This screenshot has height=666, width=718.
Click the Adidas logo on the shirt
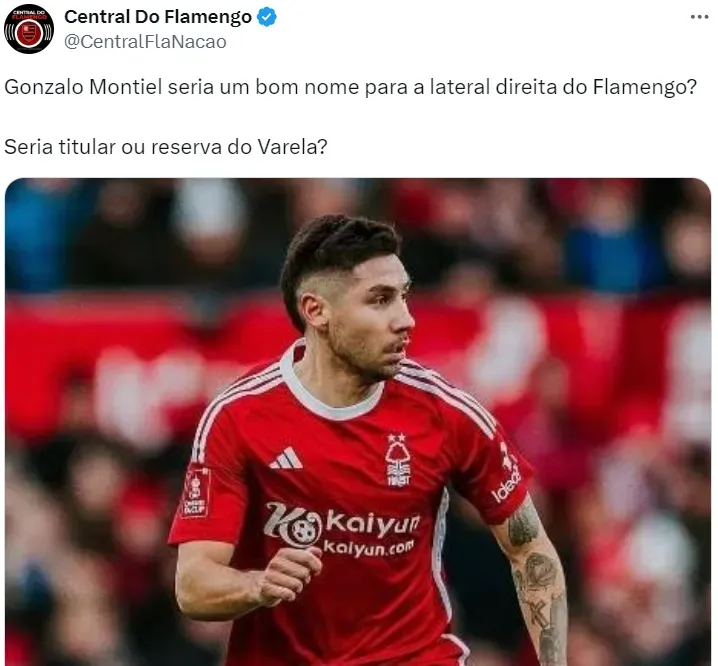[x=287, y=459]
